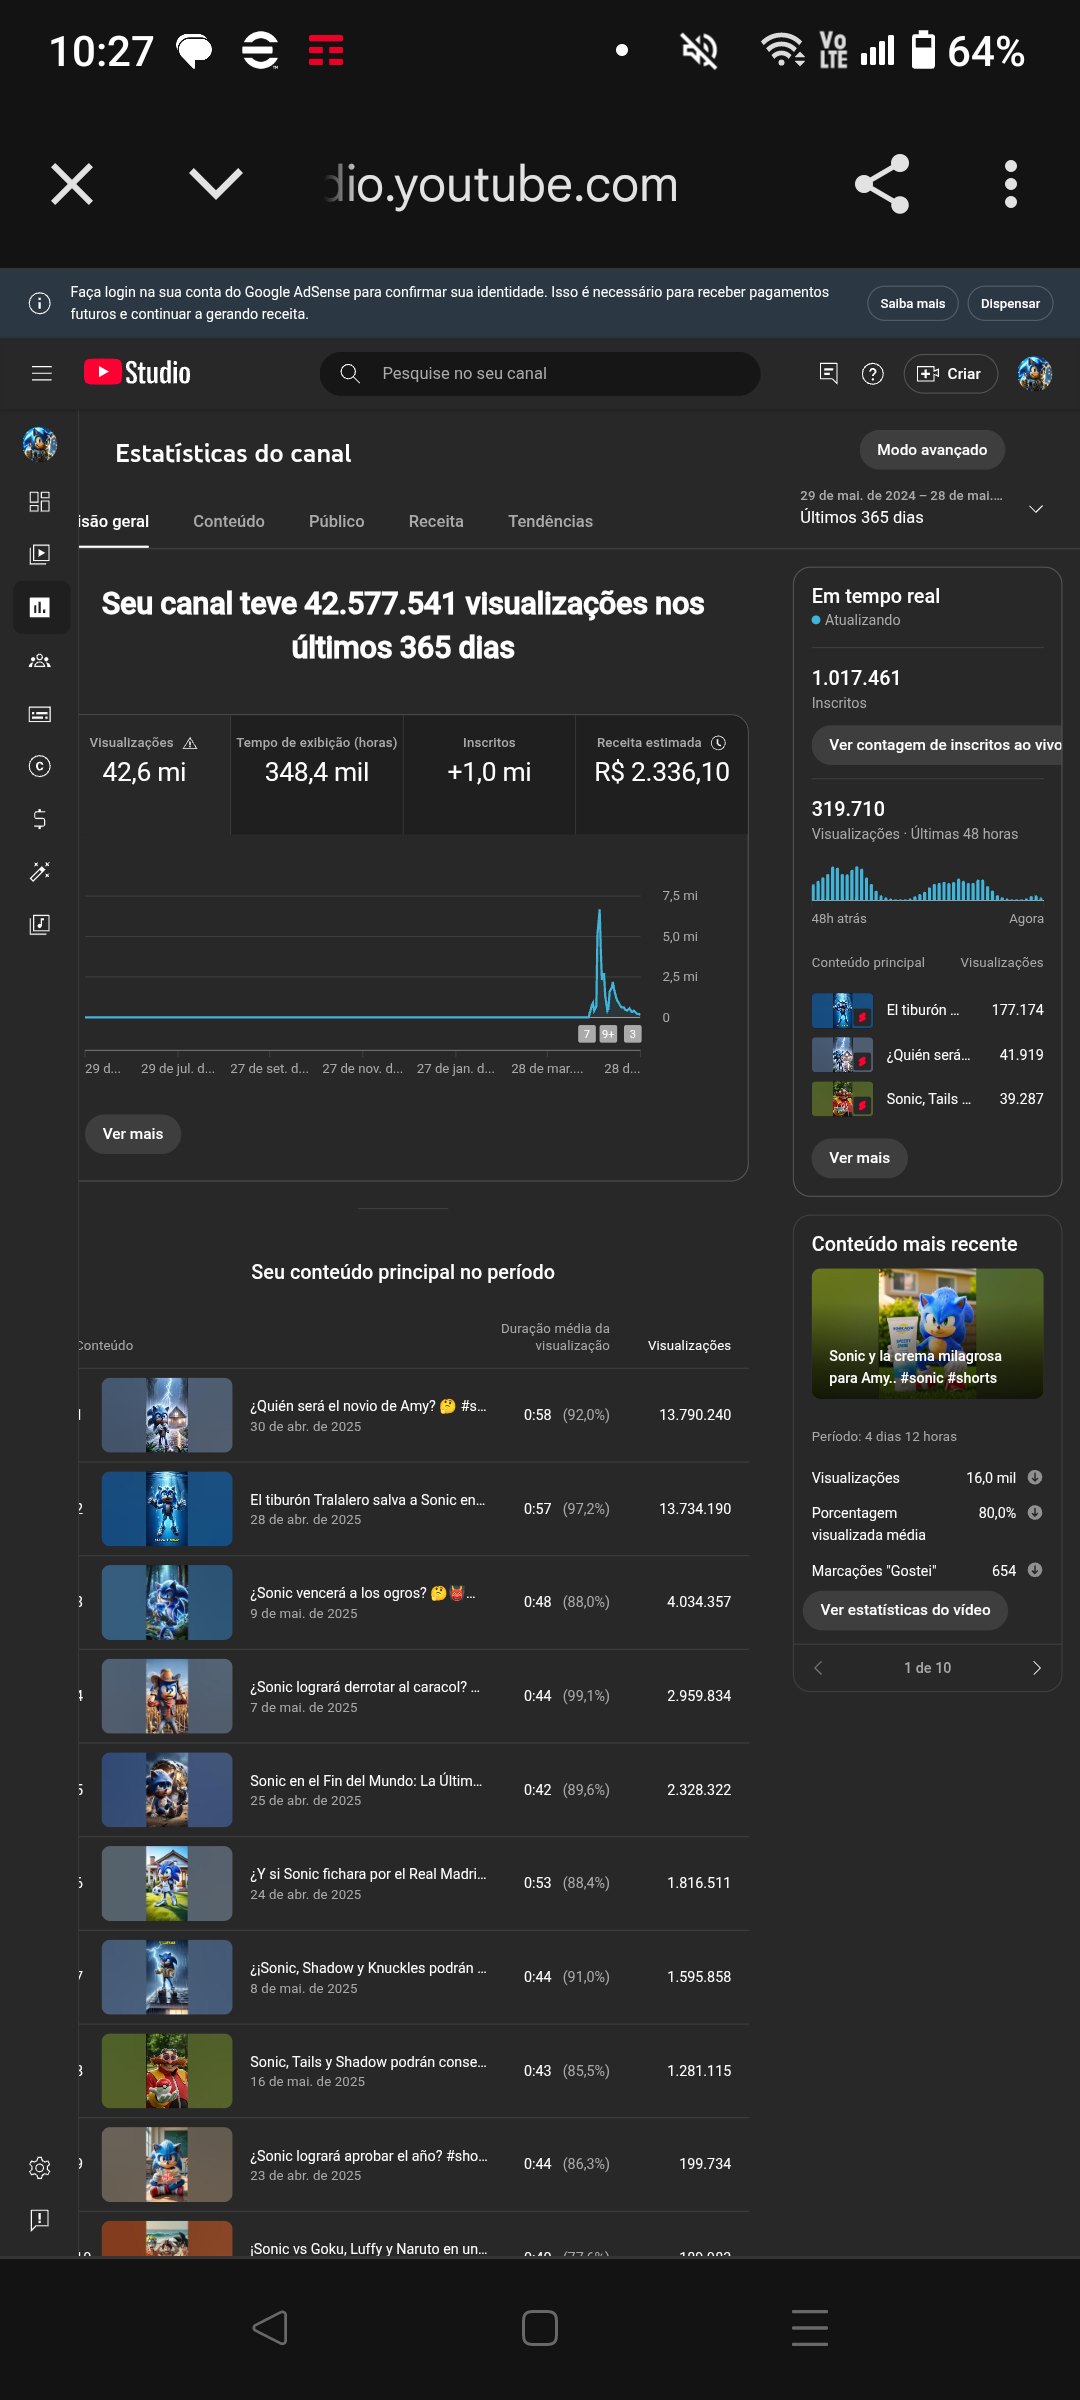
Task: Open Copyright via sidebar C icon
Action: coord(40,766)
